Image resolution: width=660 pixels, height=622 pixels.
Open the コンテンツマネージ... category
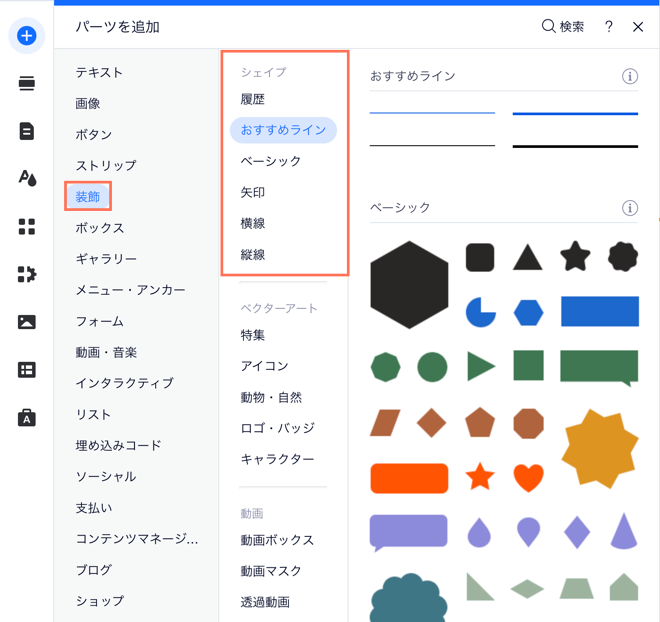coord(136,539)
